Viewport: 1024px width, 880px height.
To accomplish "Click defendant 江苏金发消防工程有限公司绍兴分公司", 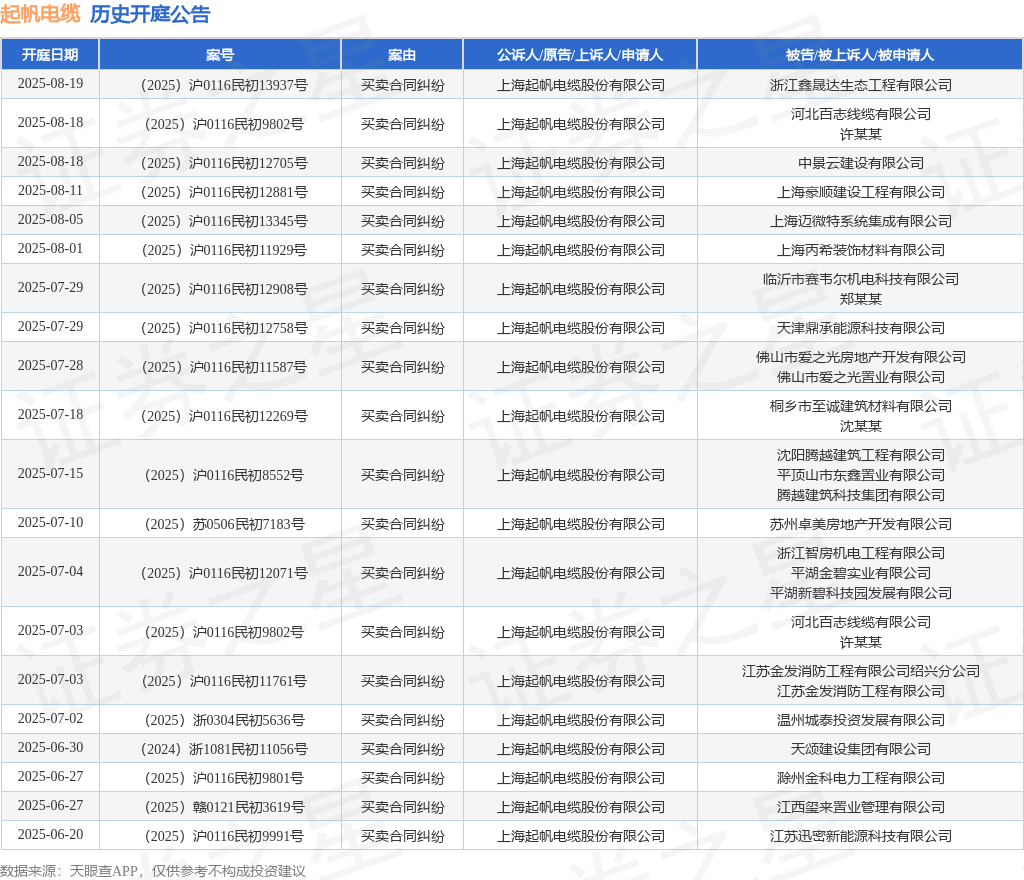I will [860, 671].
